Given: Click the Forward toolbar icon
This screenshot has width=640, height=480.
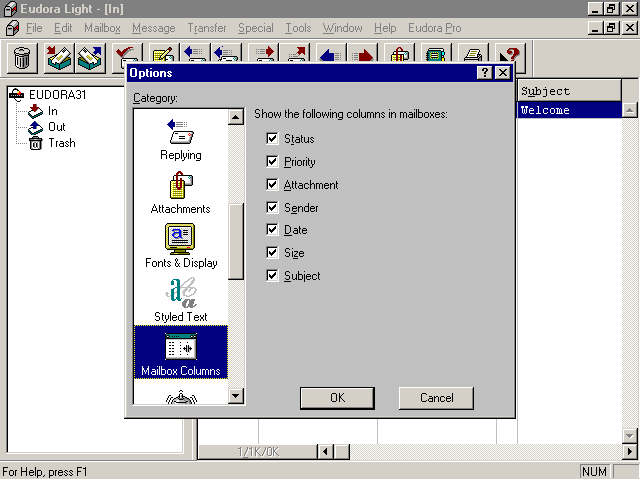Looking at the screenshot, I should pyautogui.click(x=263, y=54).
